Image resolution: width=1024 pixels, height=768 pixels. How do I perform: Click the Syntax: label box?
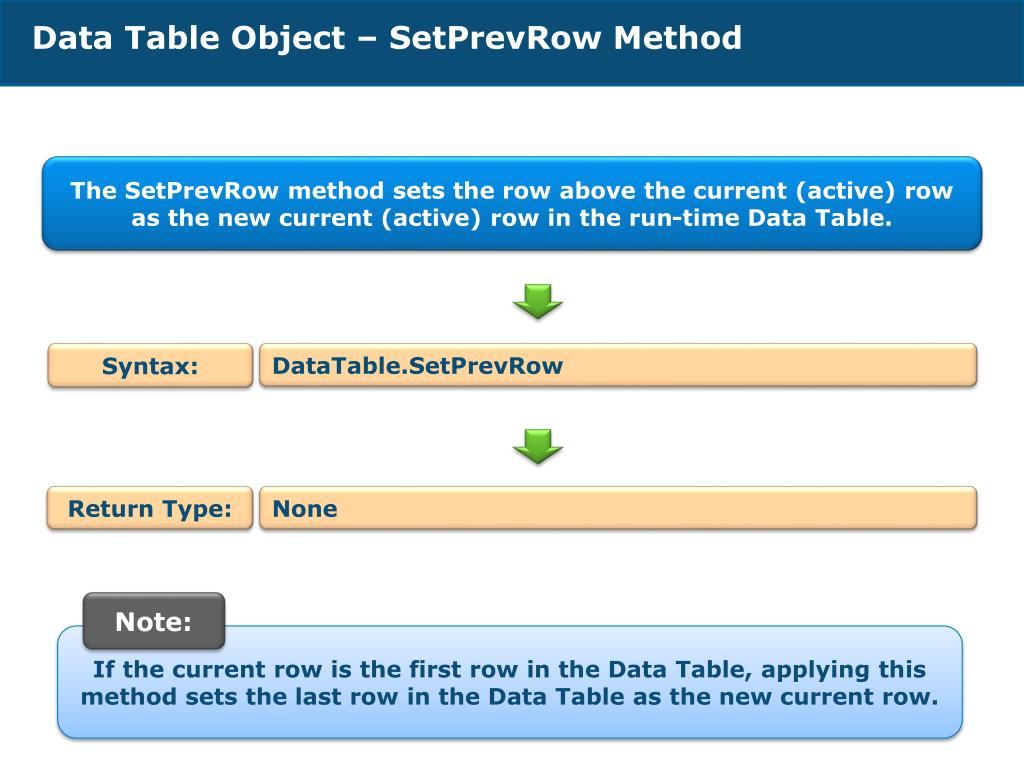pos(150,366)
